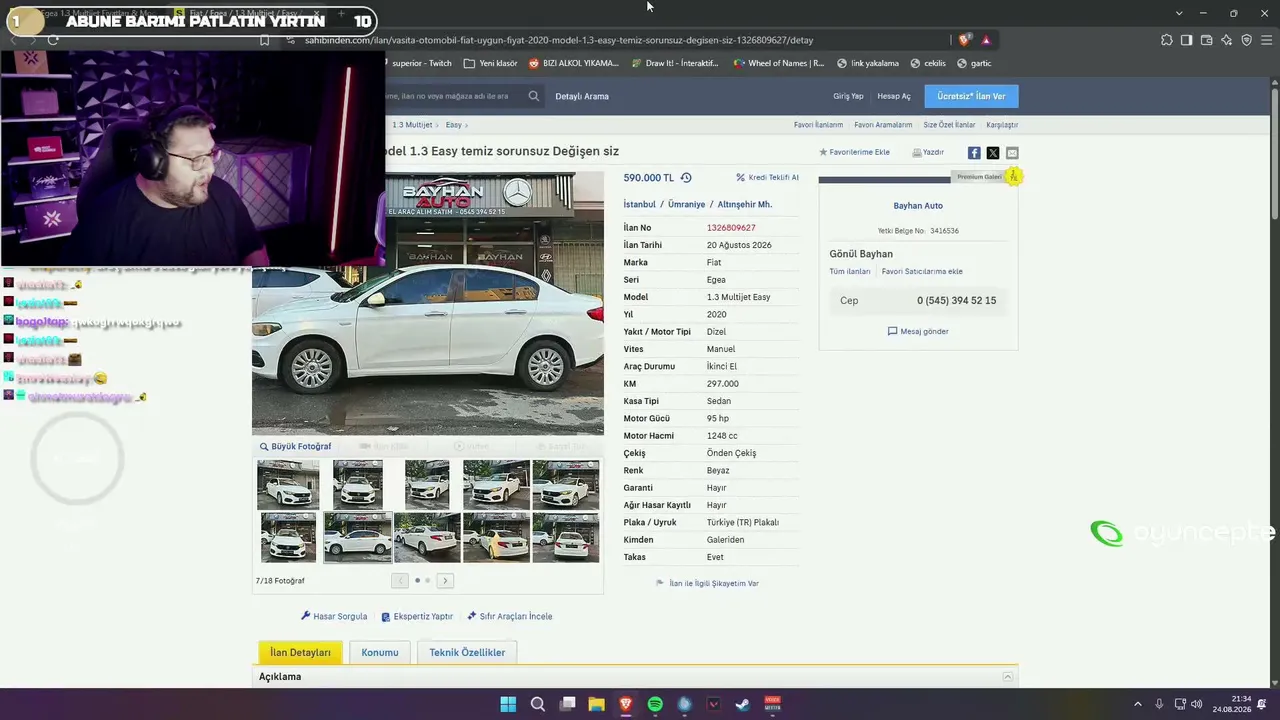Screen dimensions: 1280x720
Task: Click the Ümraniye location breadcrumb
Action: click(x=686, y=204)
